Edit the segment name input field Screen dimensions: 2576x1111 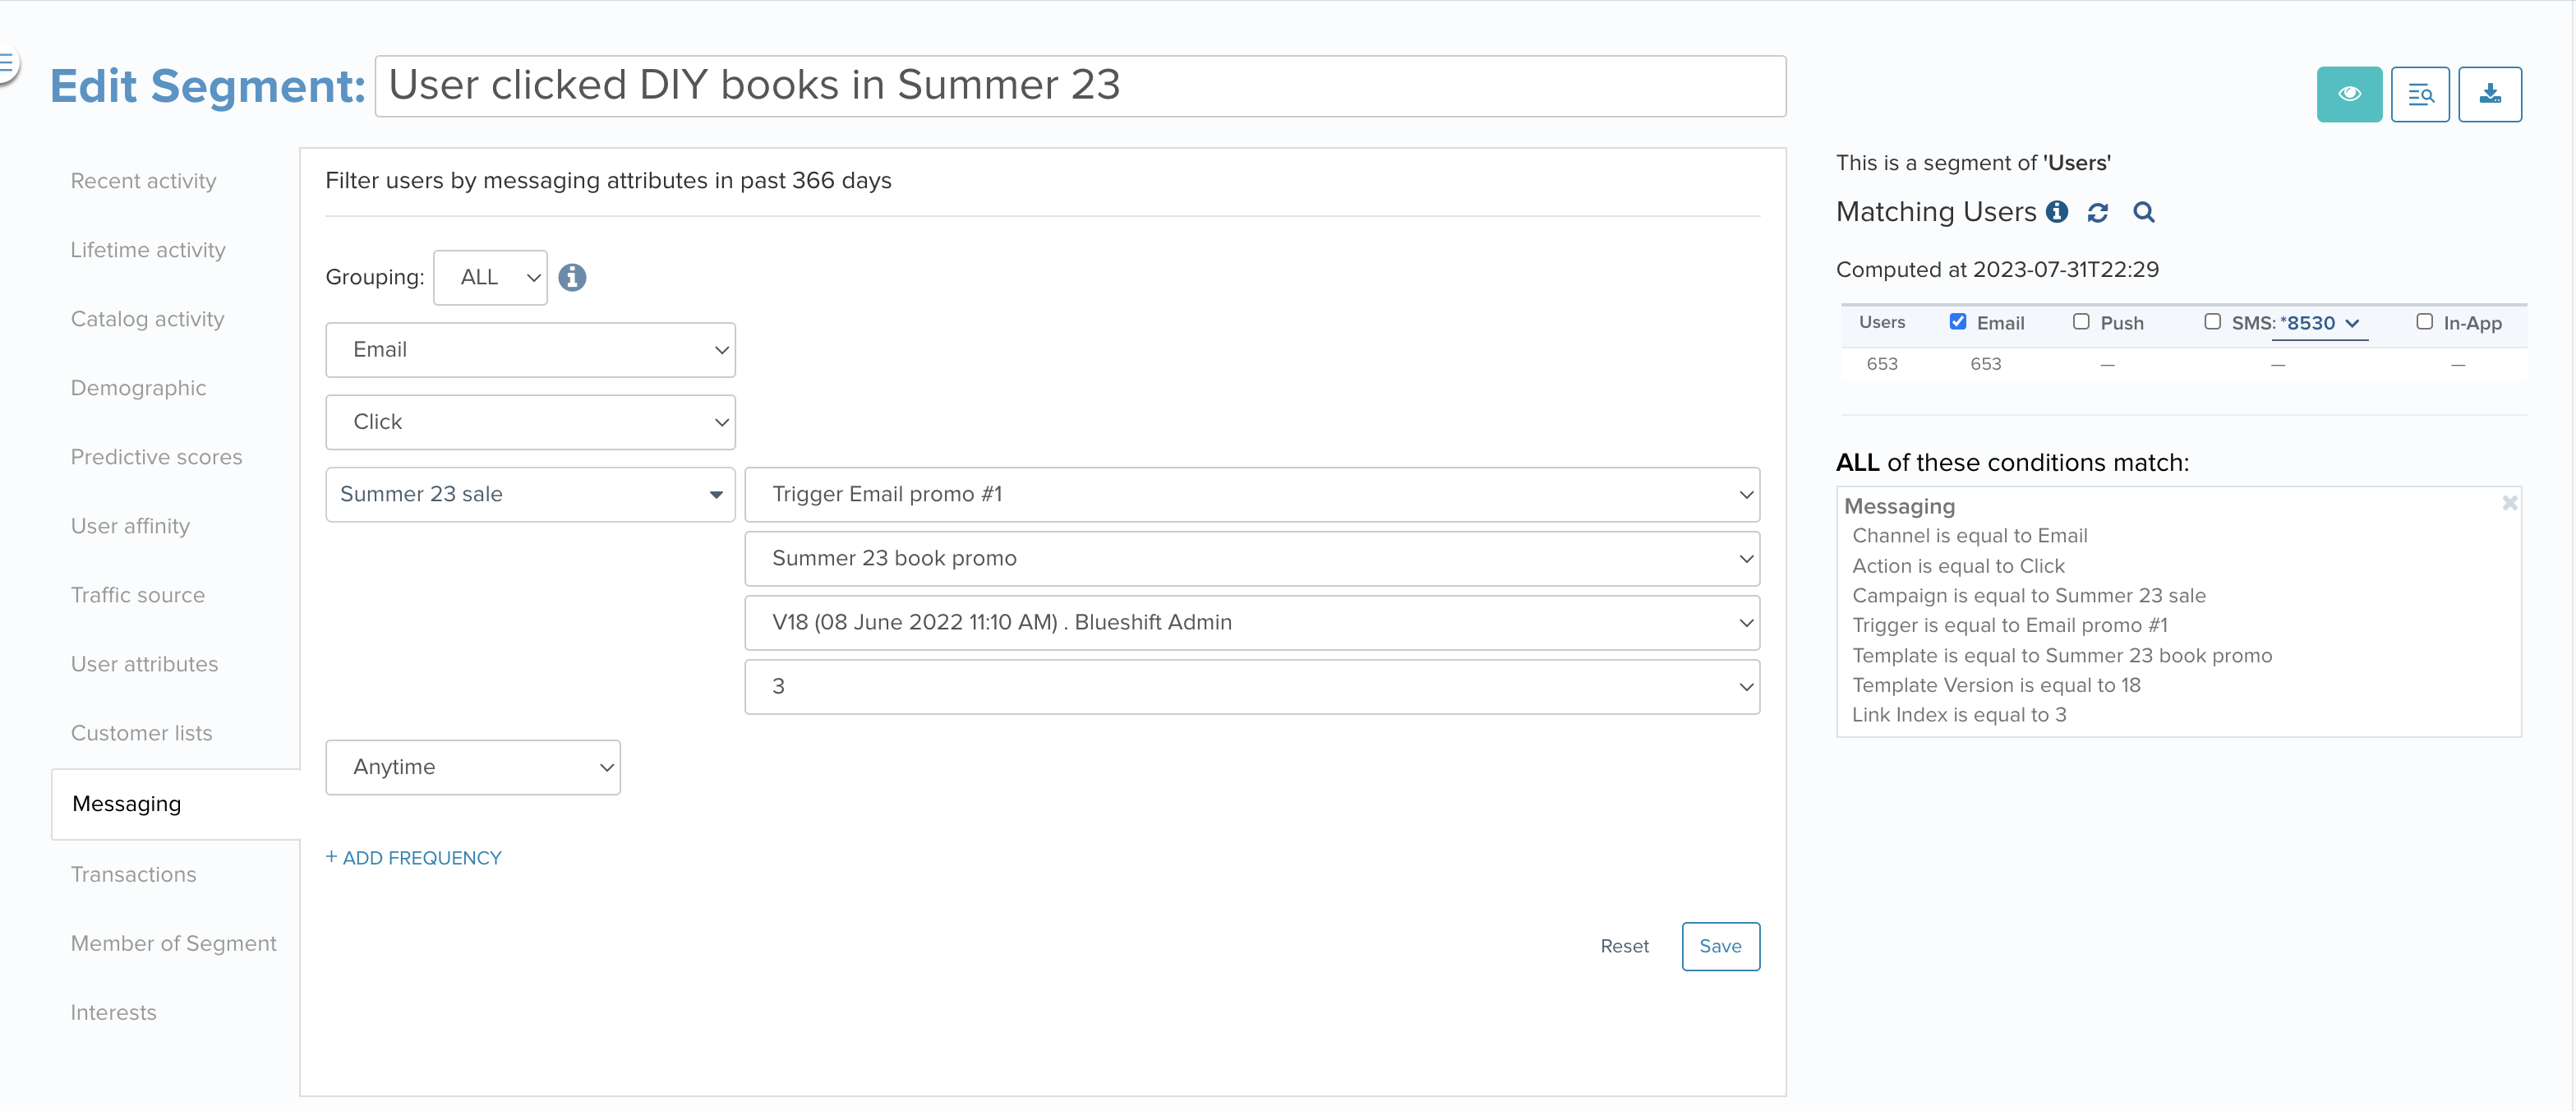[1080, 86]
